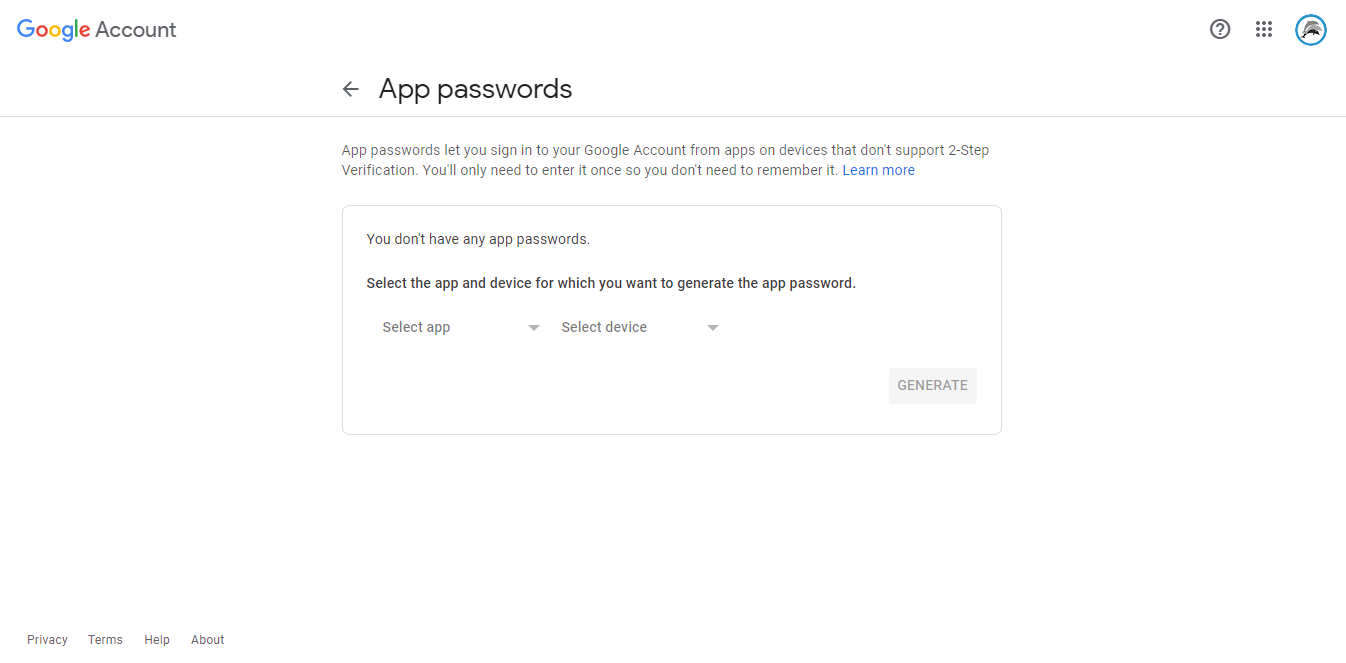Click the App passwords page heading

point(475,89)
